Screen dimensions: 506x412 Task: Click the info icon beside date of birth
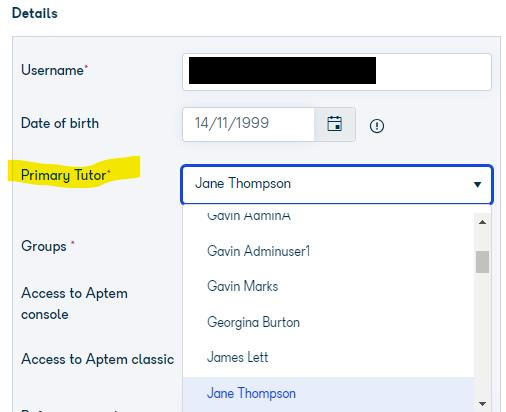click(377, 126)
